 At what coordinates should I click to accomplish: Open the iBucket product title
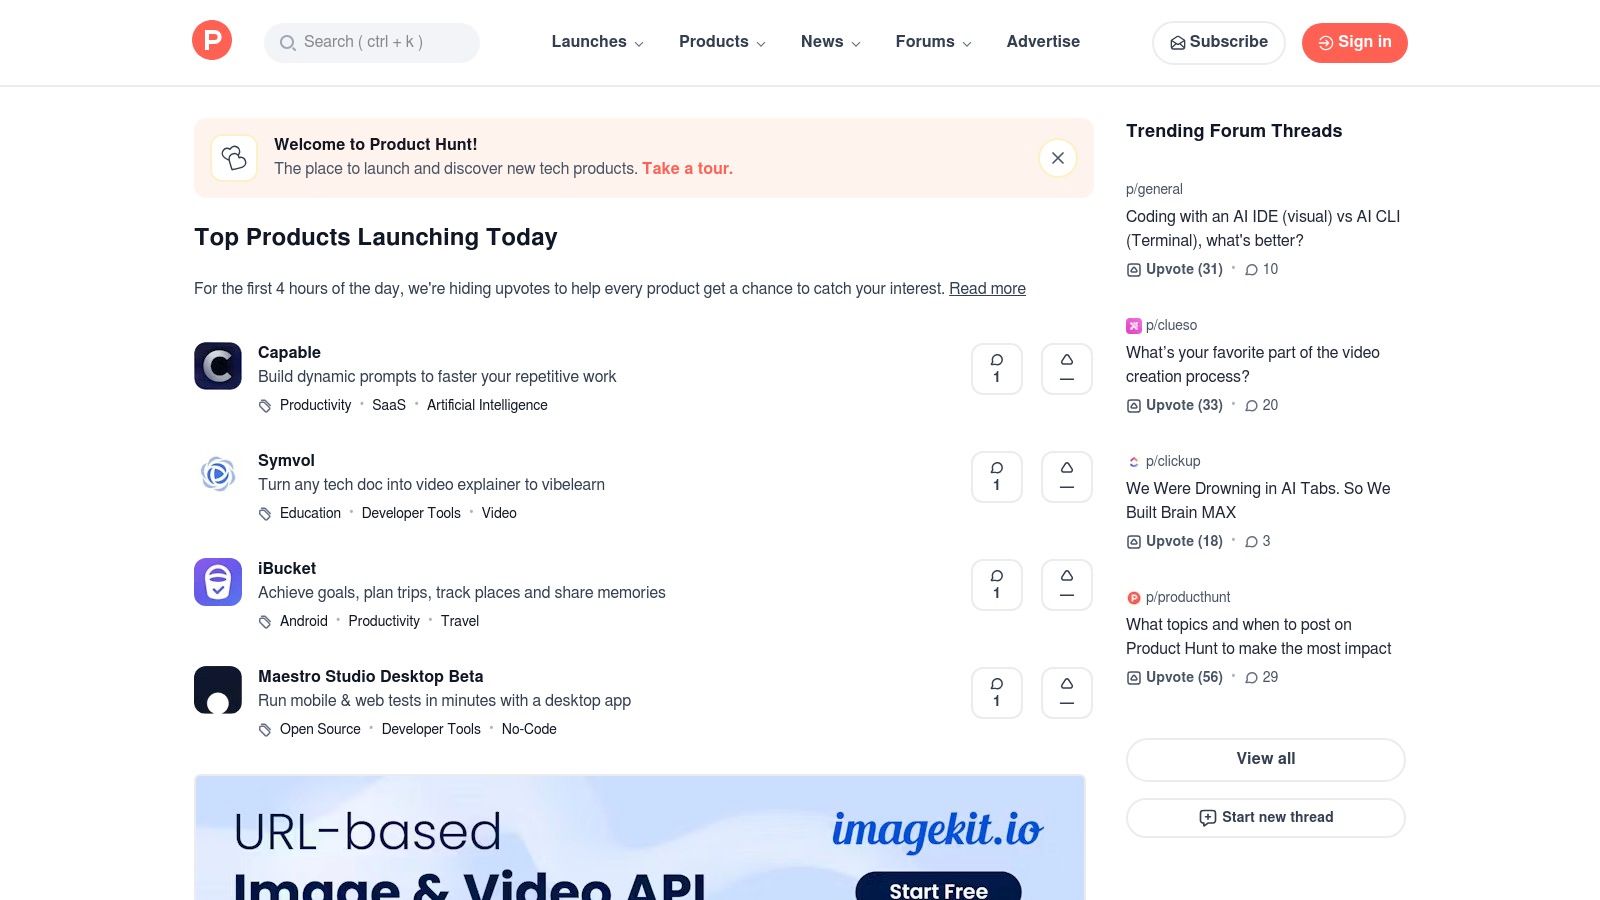[x=287, y=568]
